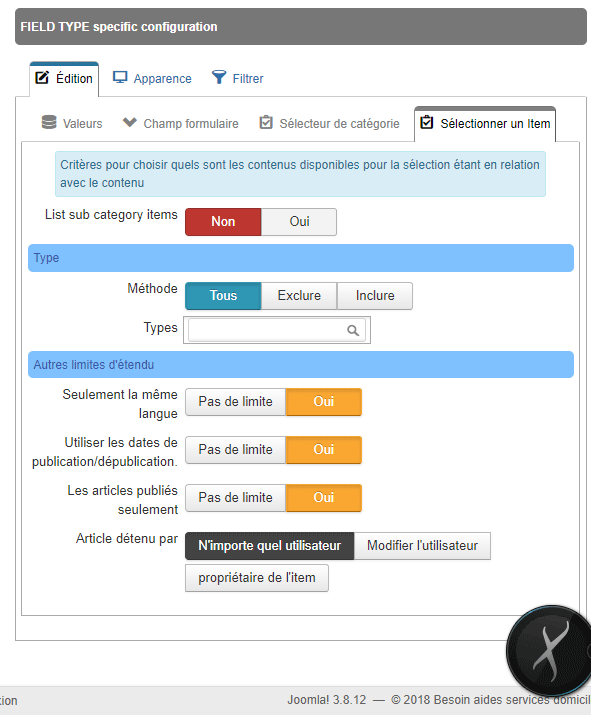The height and width of the screenshot is (715, 591).
Task: Select the Inclure method option
Action: coord(375,295)
